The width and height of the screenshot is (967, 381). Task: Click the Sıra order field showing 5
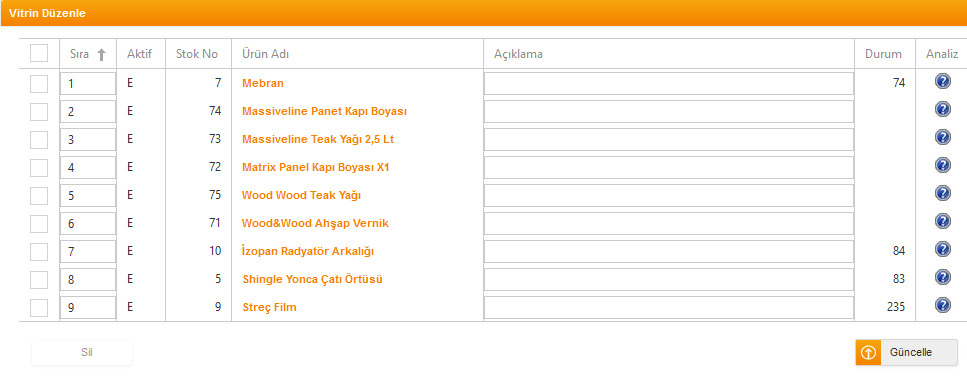(88, 195)
